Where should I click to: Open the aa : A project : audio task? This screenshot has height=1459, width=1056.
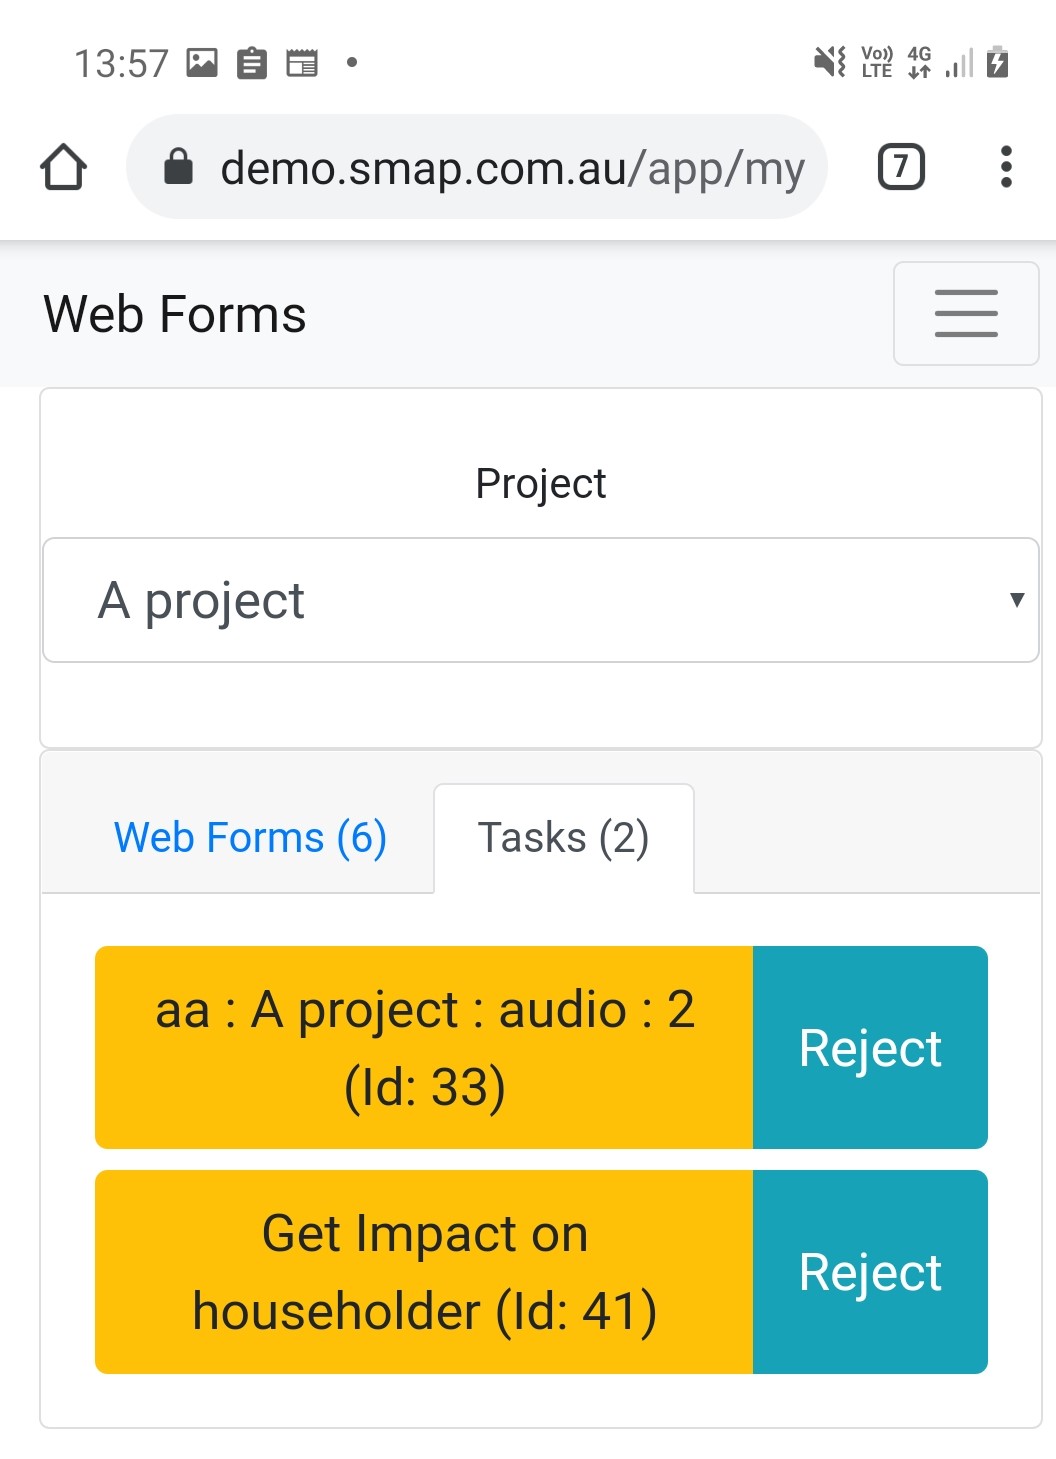424,1047
